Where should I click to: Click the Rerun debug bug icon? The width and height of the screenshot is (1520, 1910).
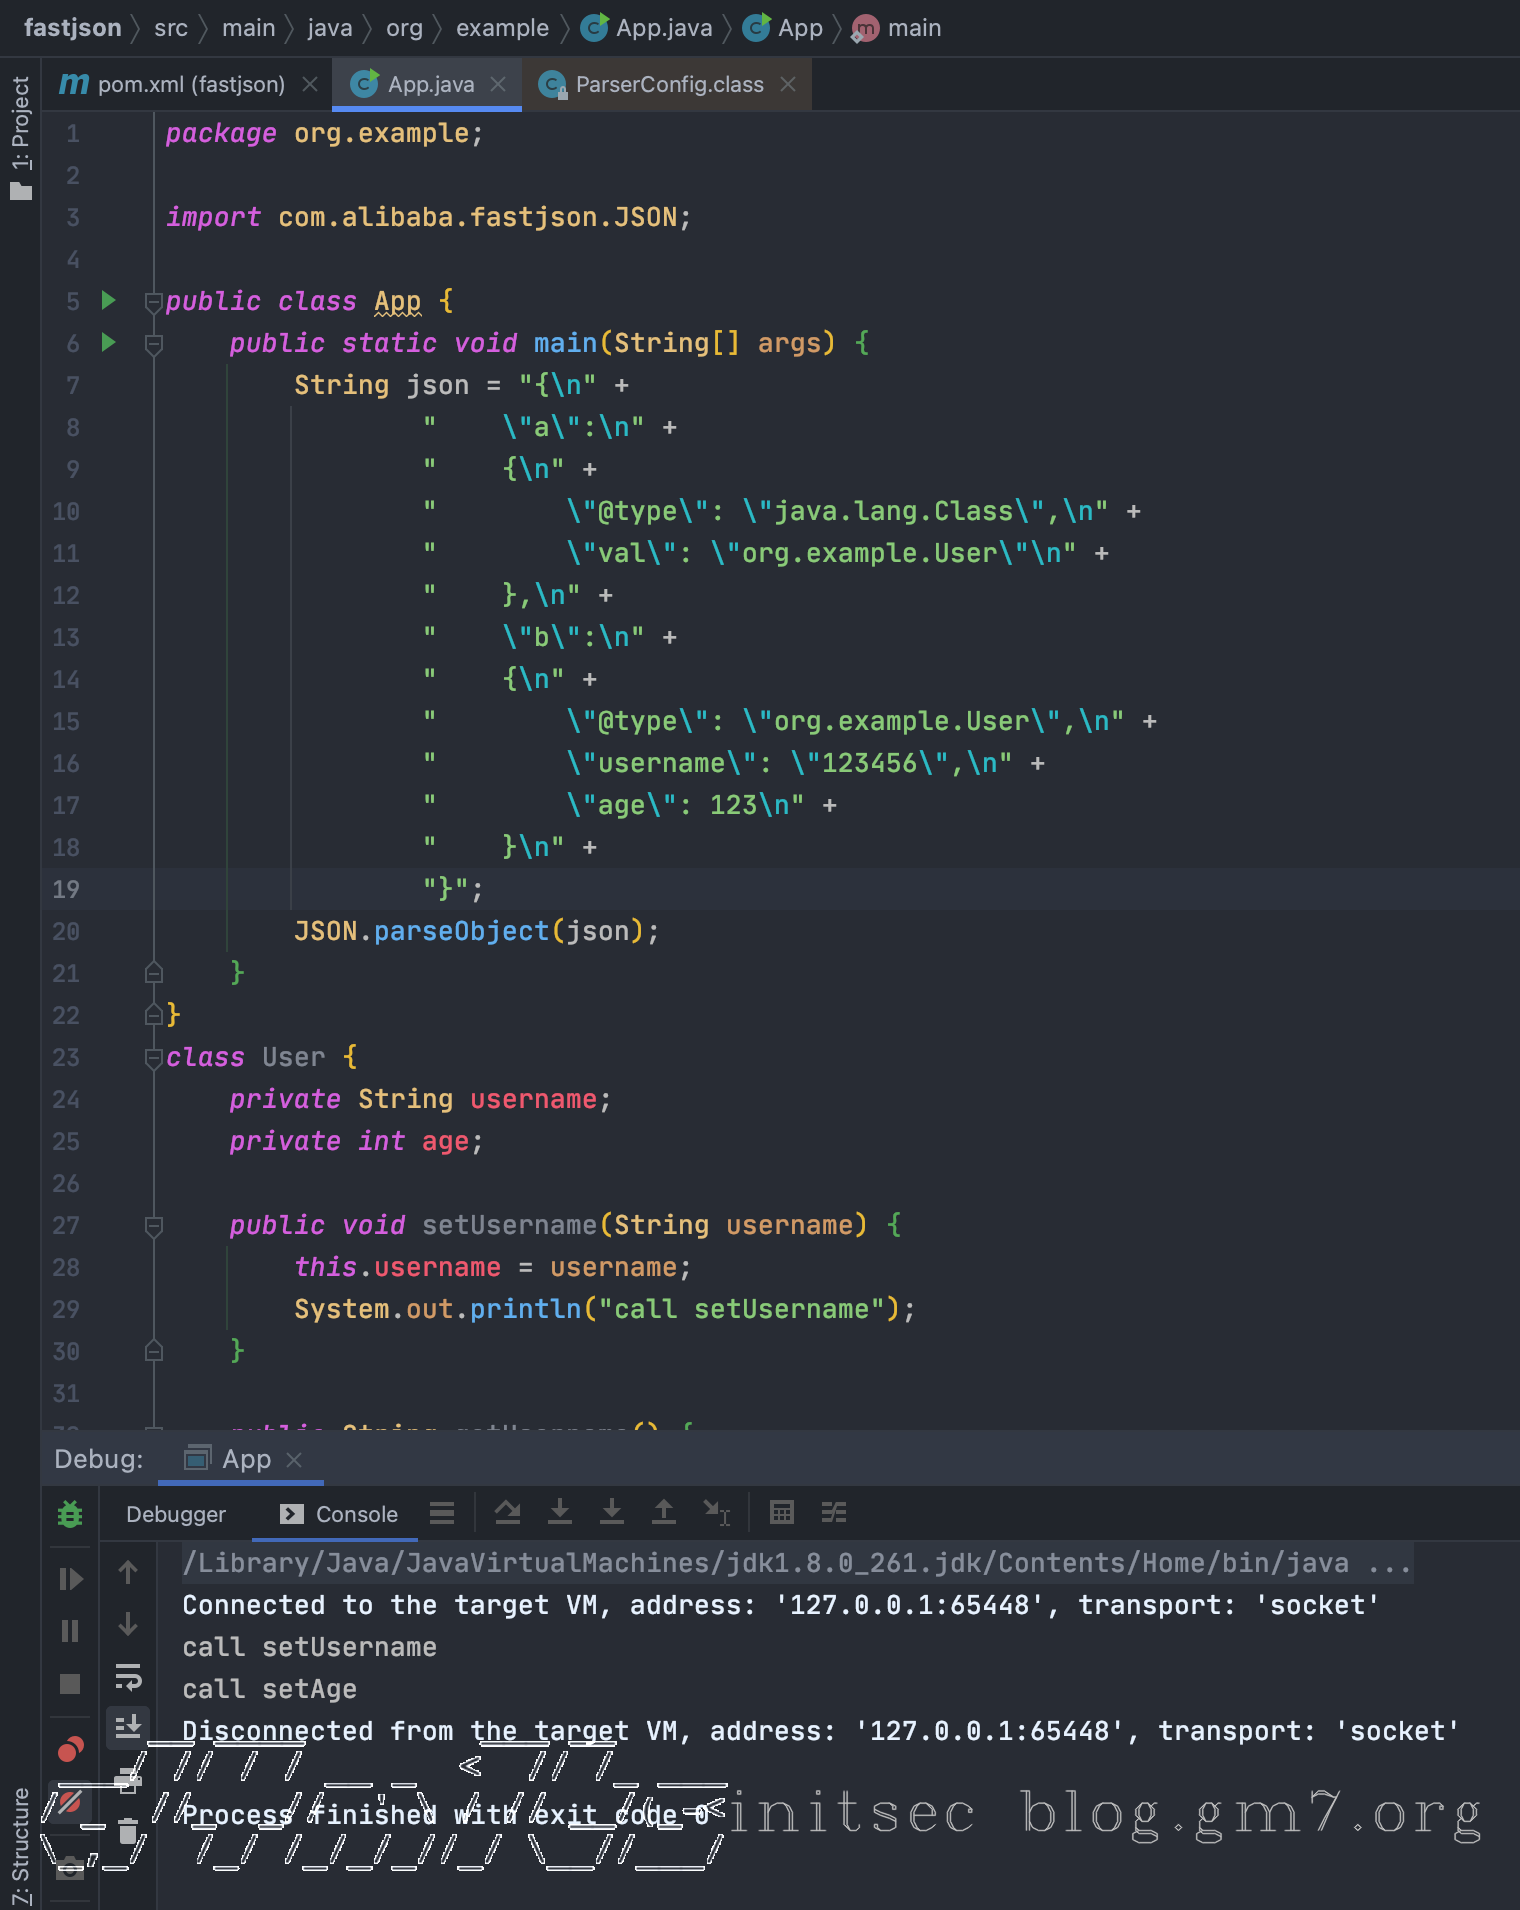[x=70, y=1514]
